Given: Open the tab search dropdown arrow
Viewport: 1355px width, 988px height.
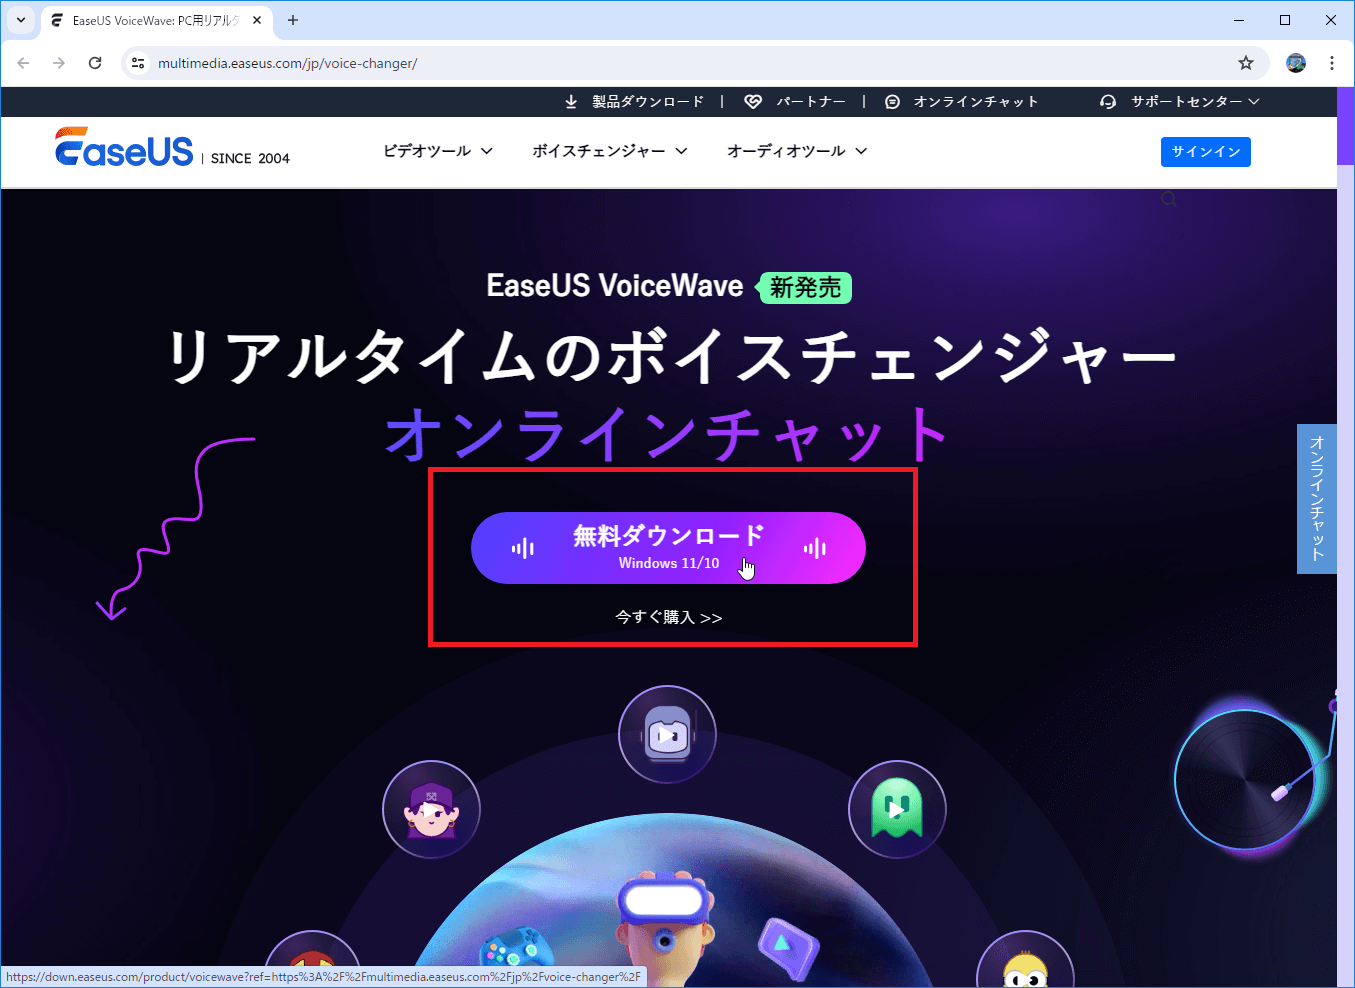Looking at the screenshot, I should coord(20,20).
